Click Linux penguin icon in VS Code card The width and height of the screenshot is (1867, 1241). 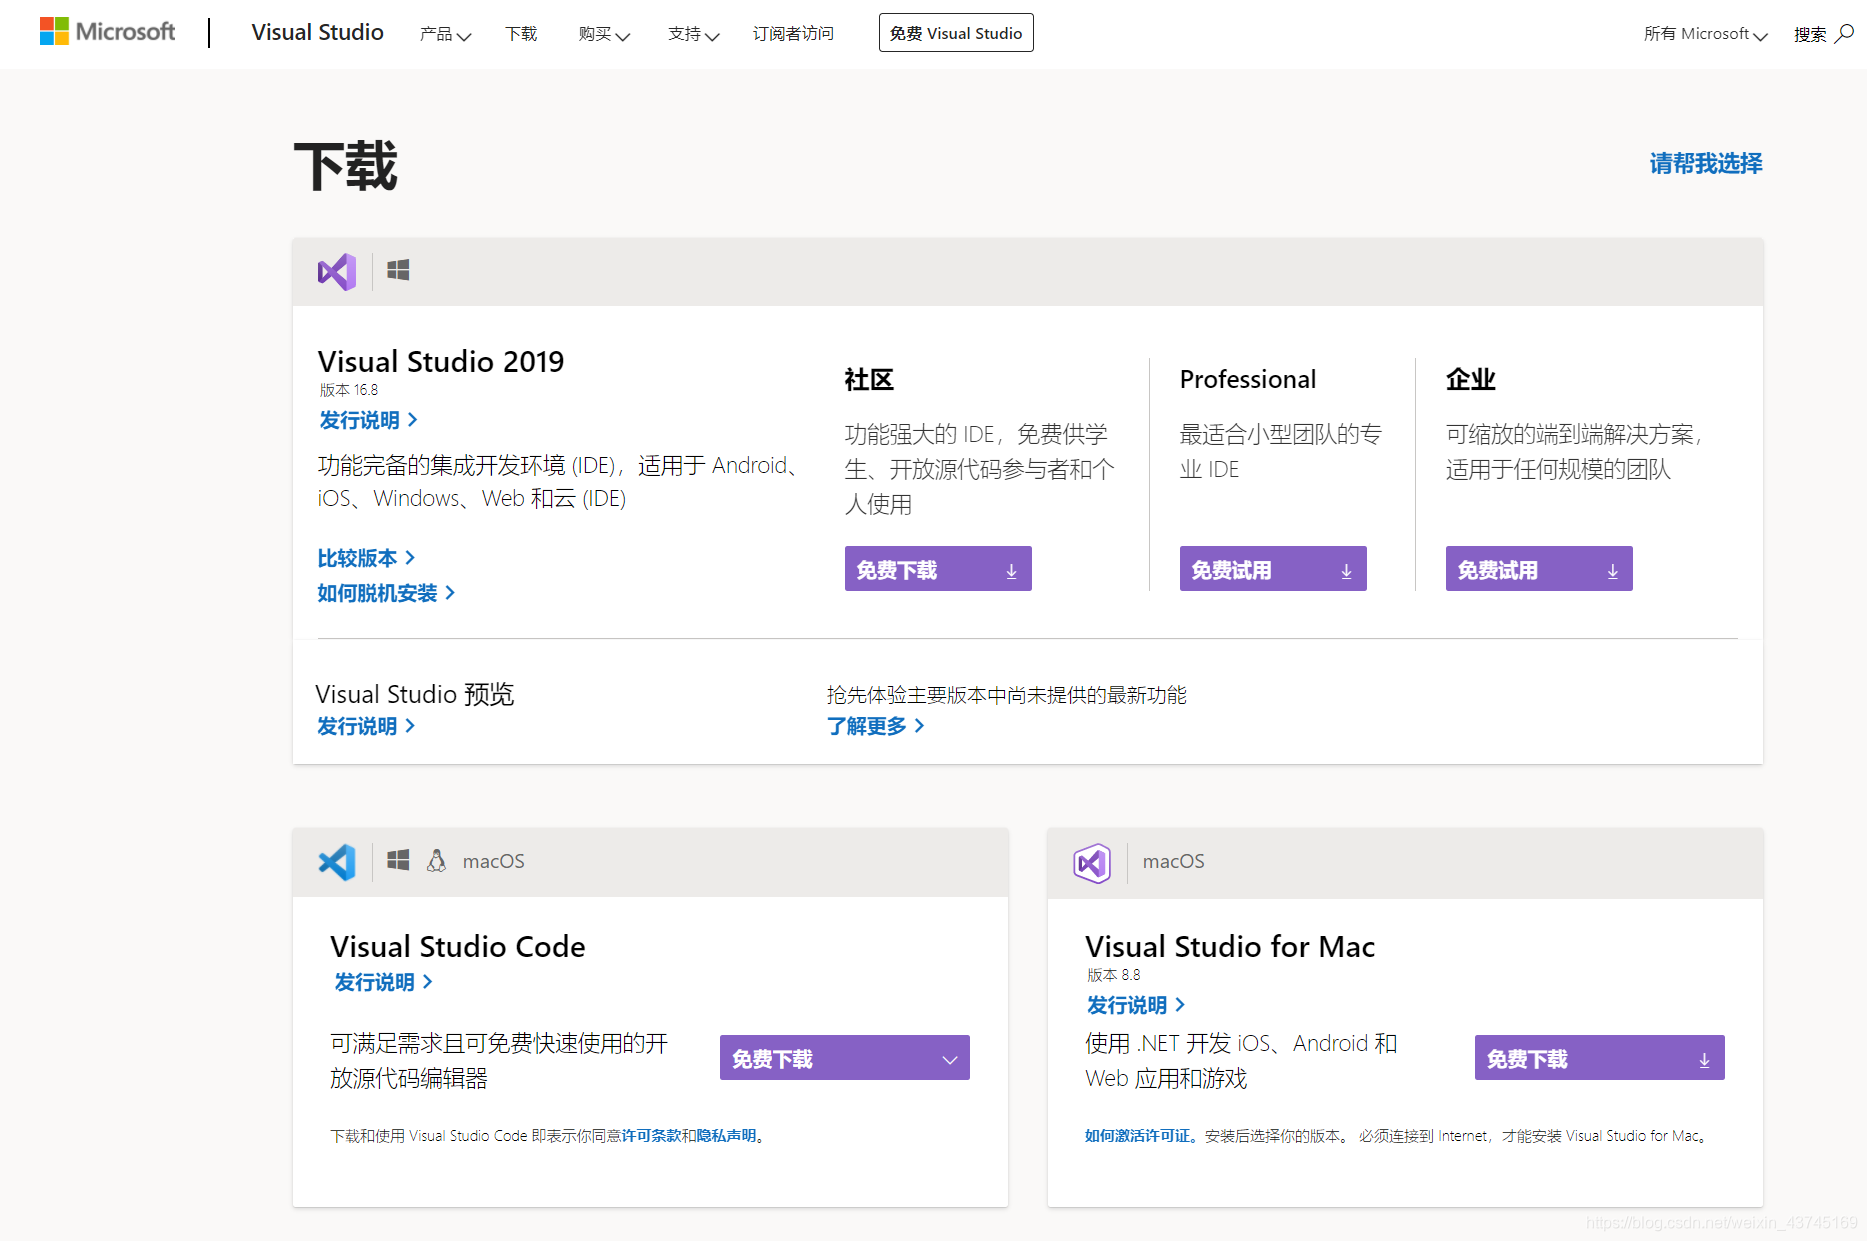pos(436,860)
